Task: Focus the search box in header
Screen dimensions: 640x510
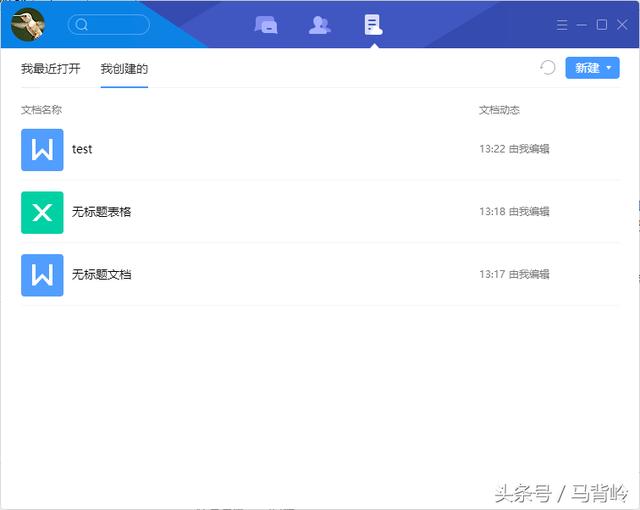Action: click(109, 24)
